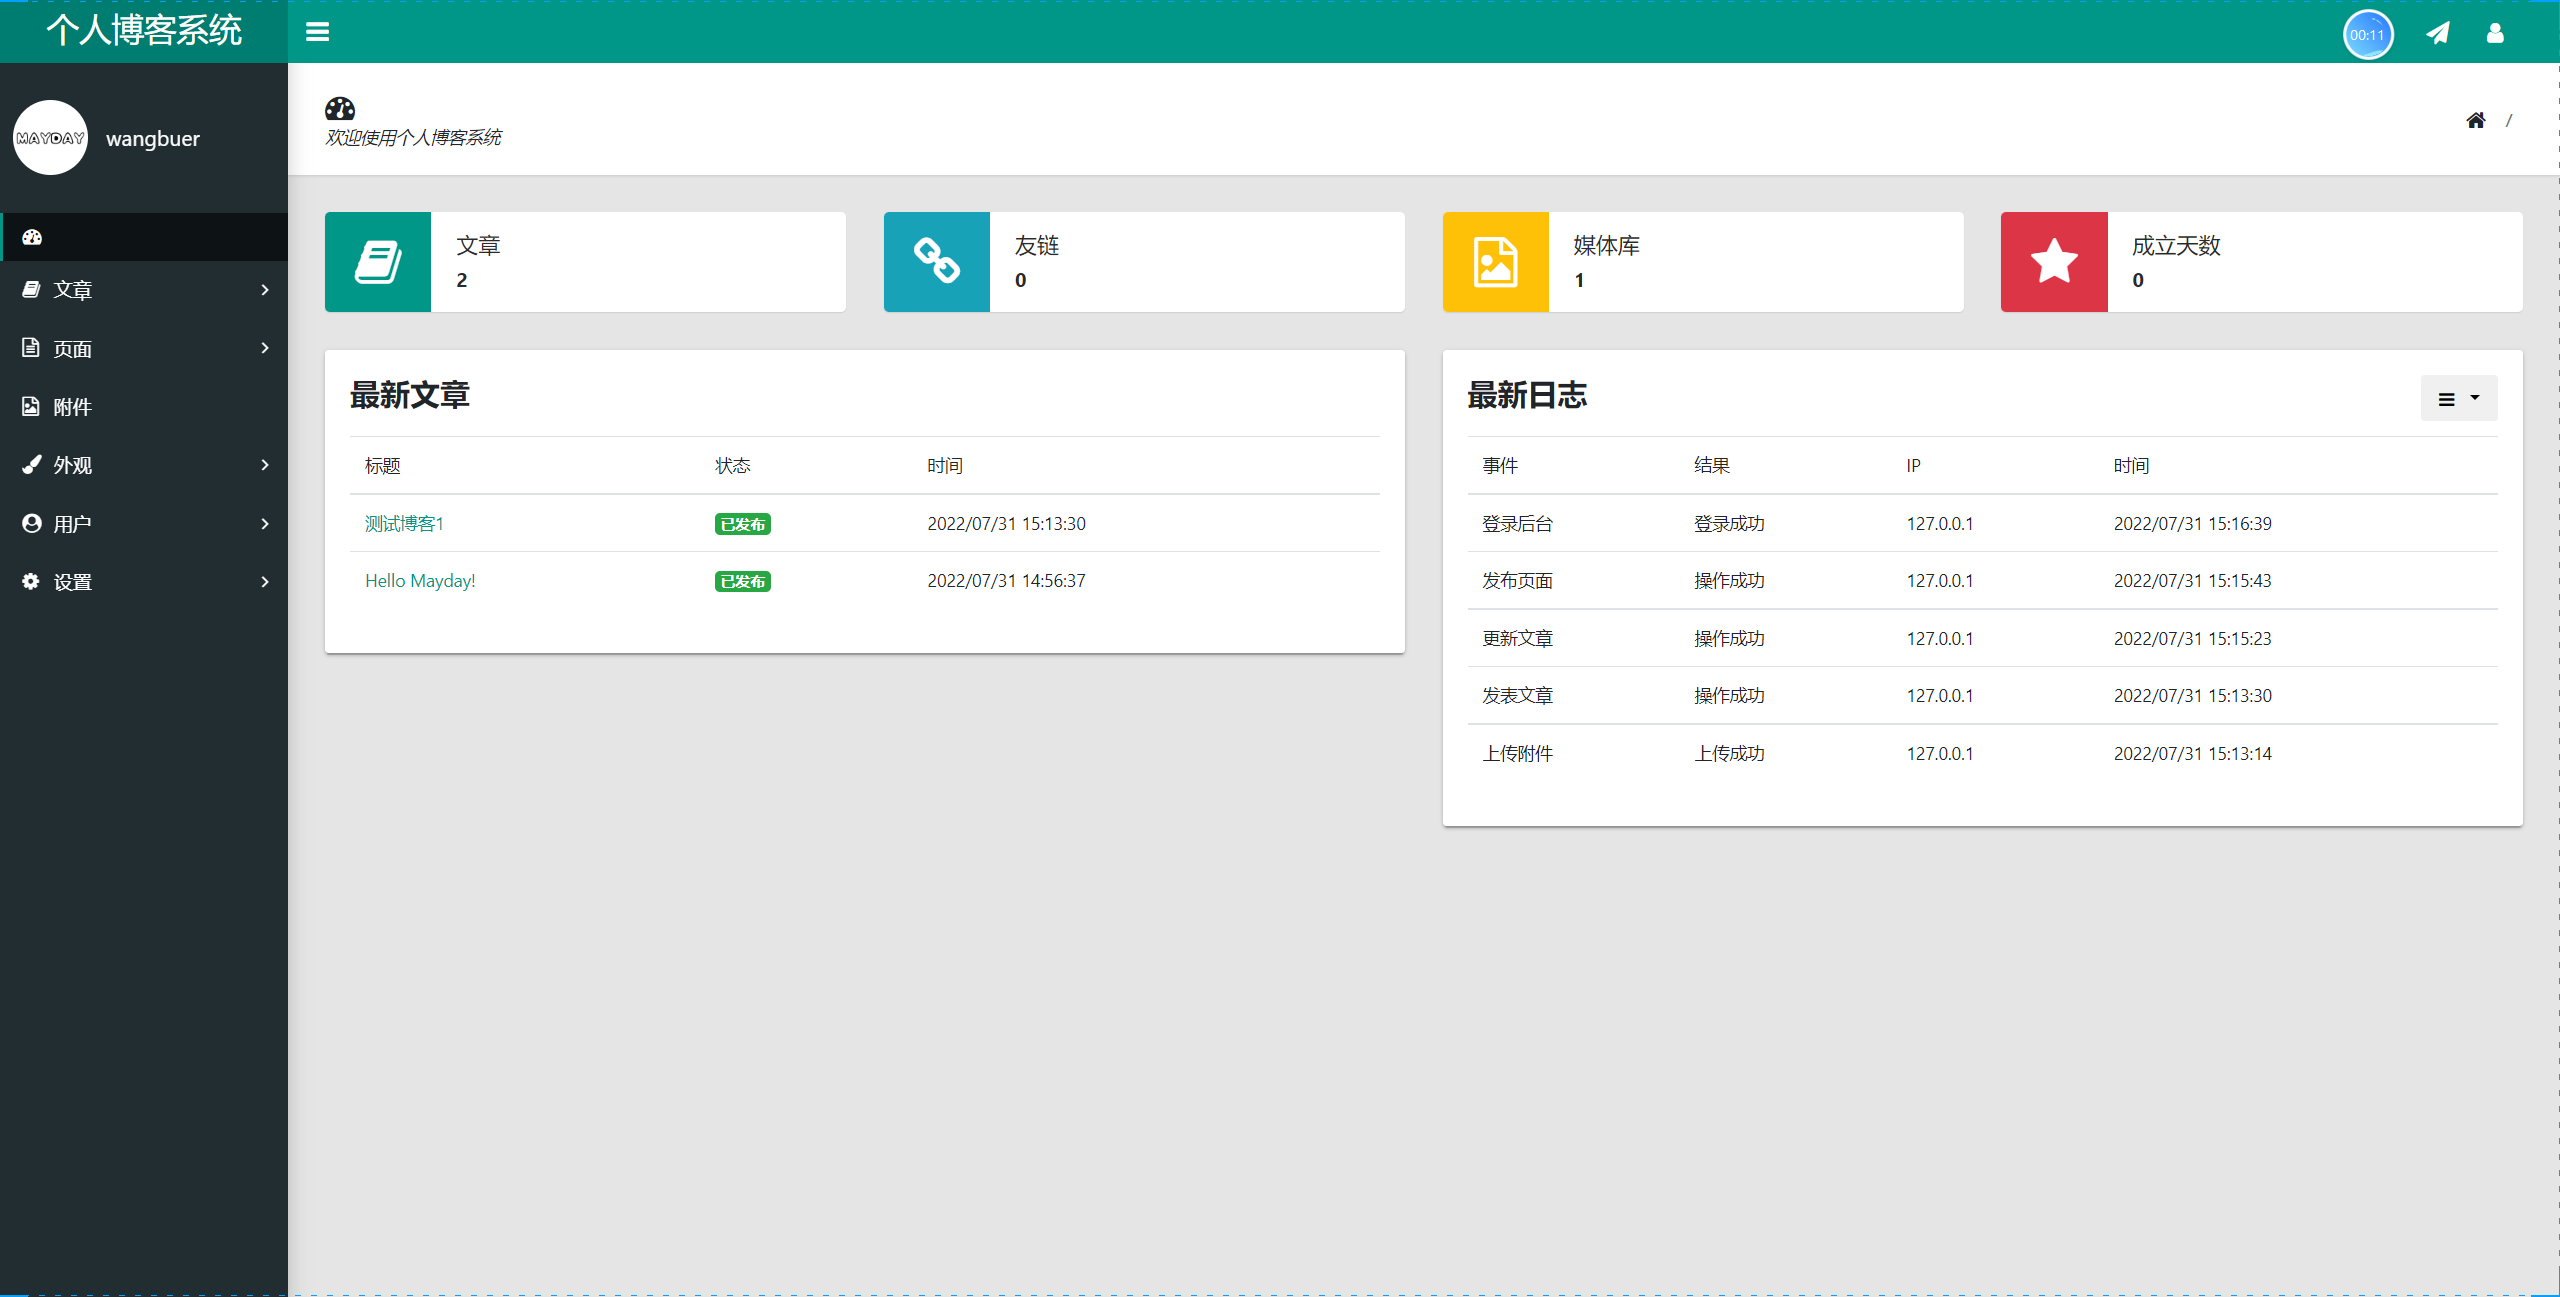Viewport: 2560px width, 1297px height.
Task: Open messages via the paper plane icon
Action: 2438,32
